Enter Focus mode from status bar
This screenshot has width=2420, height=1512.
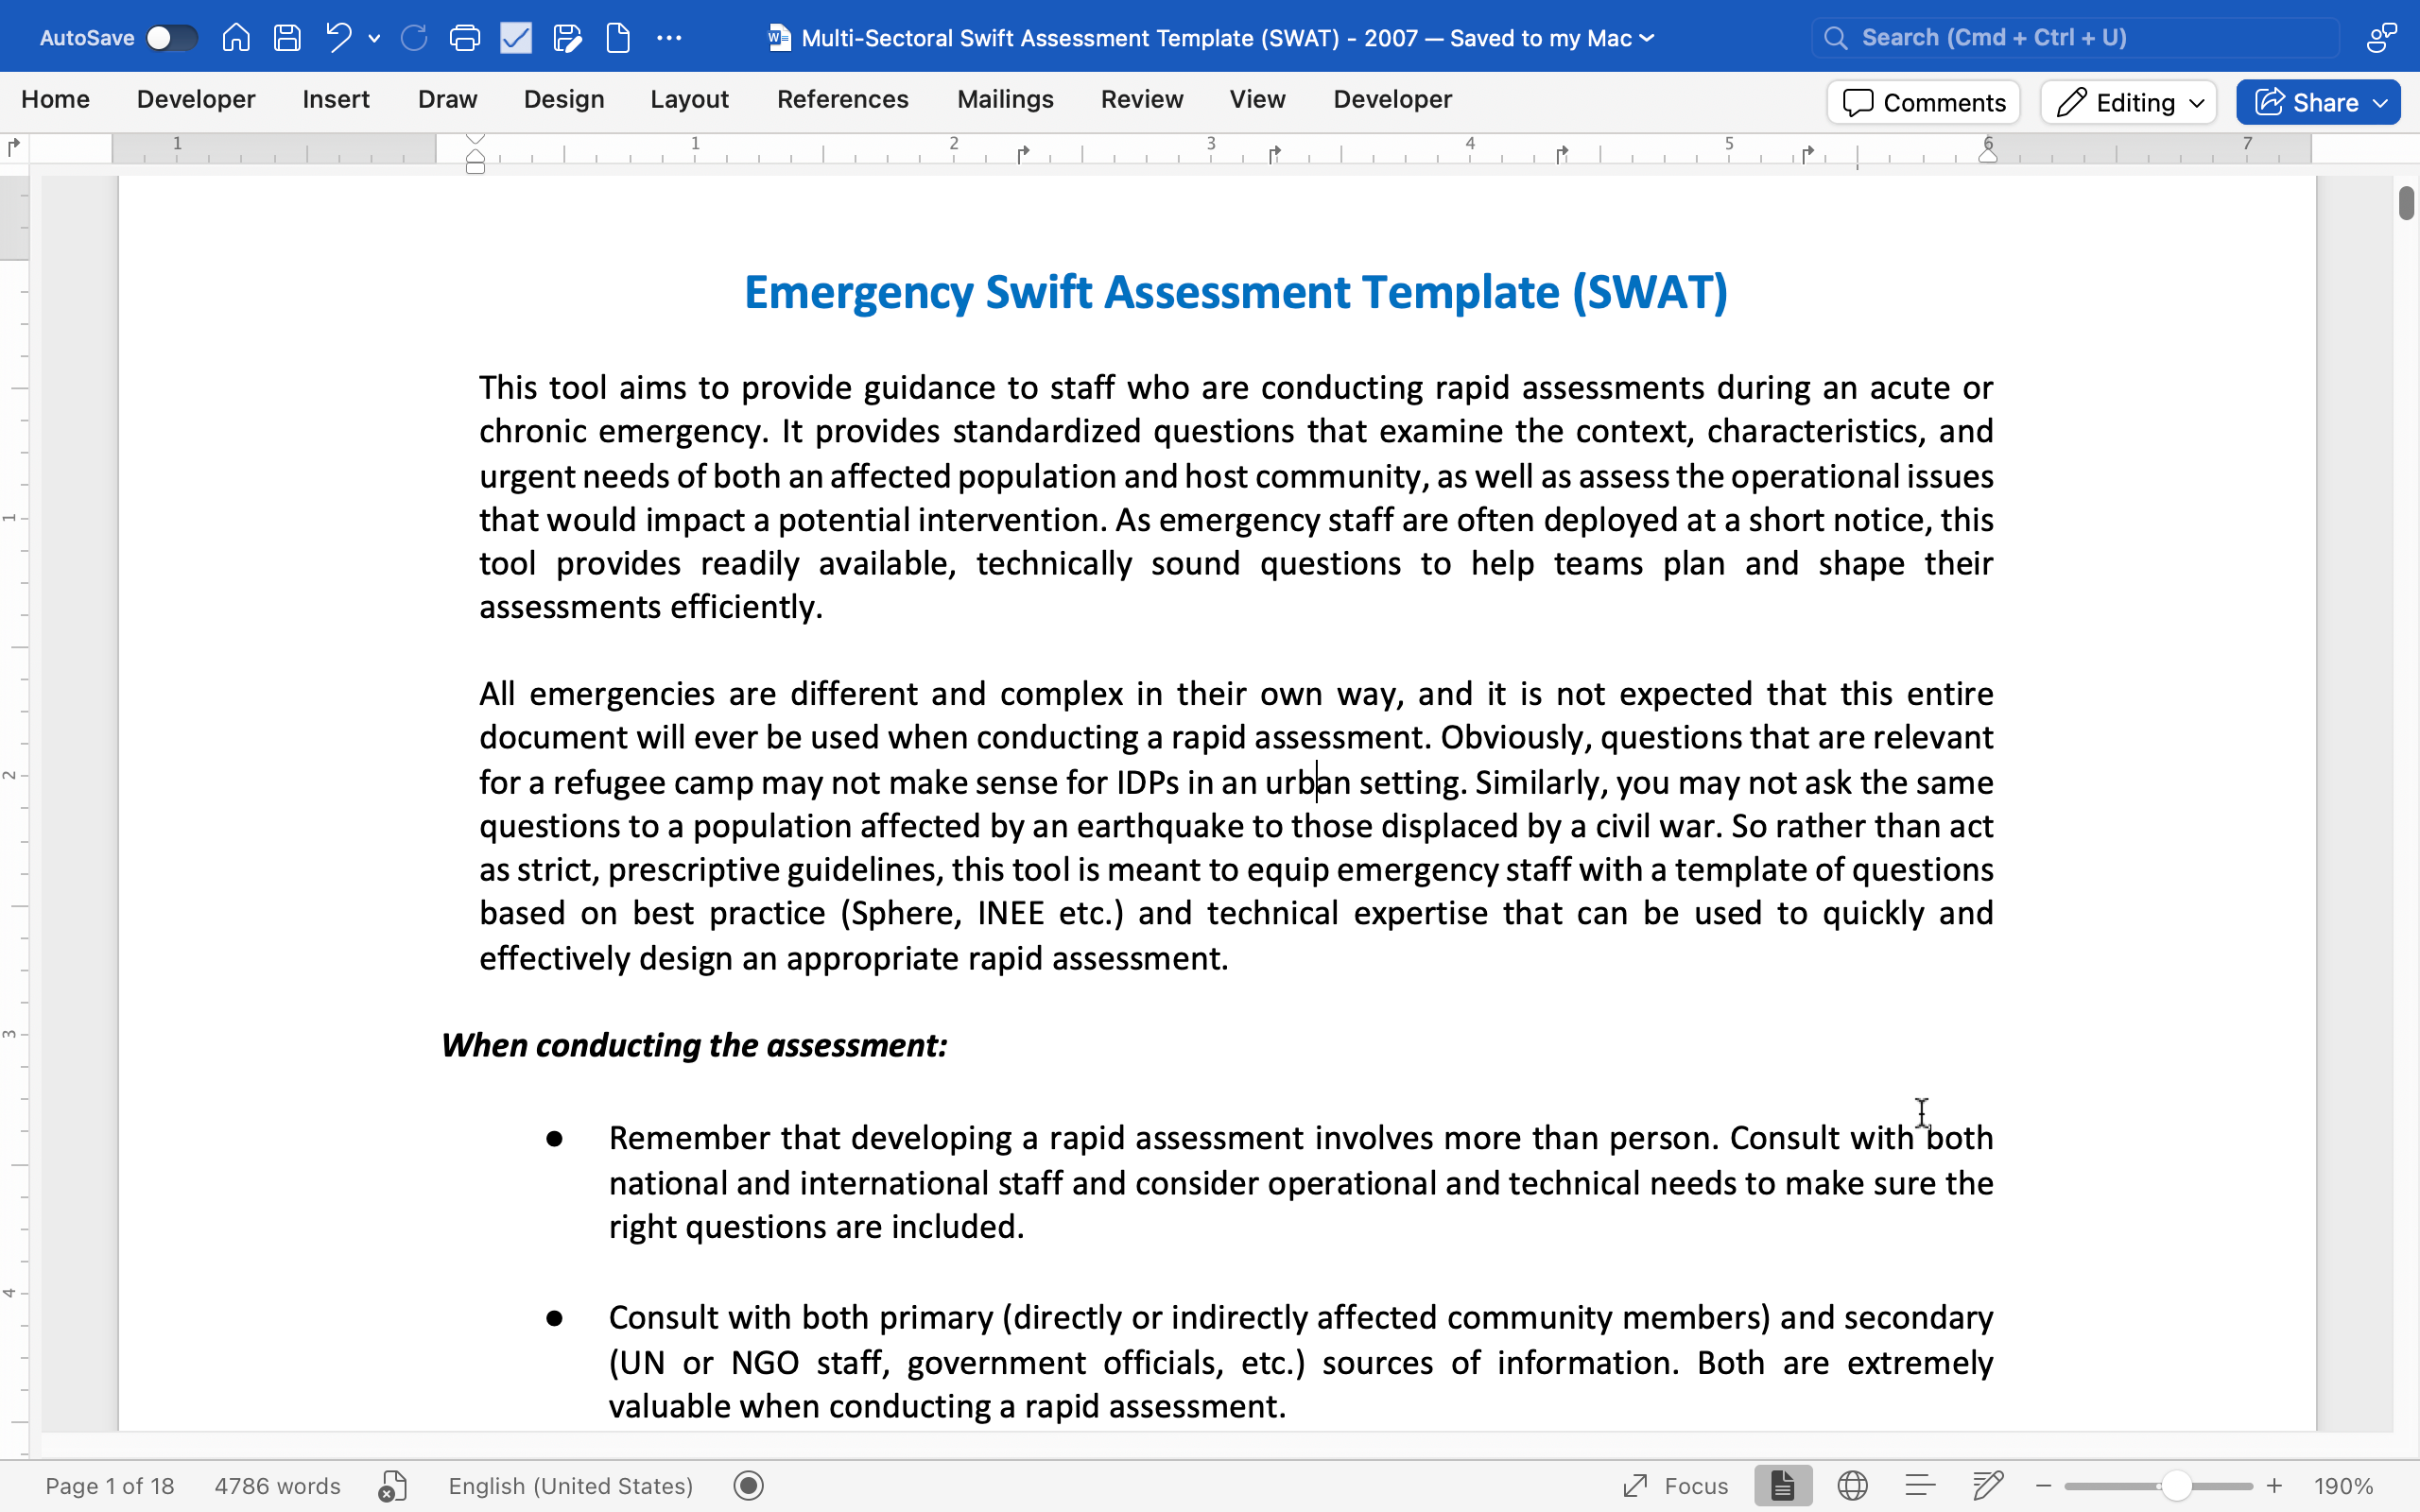(1675, 1486)
